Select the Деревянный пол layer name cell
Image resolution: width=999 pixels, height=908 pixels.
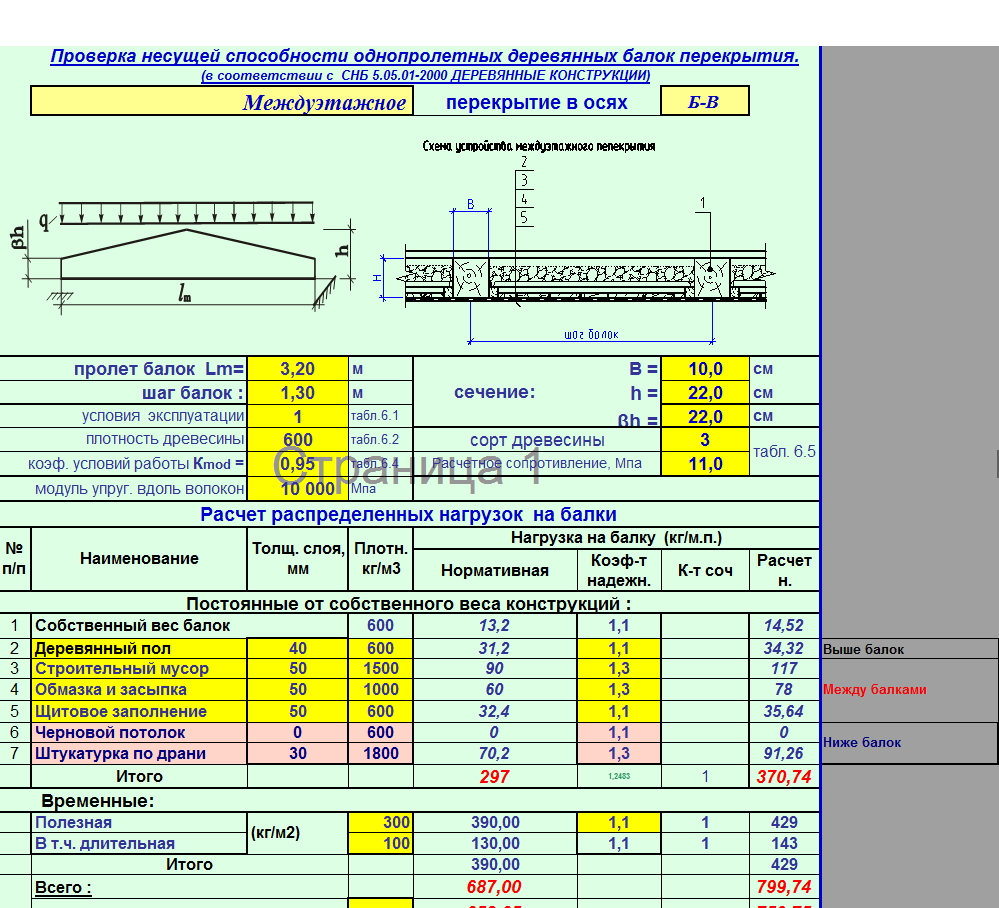click(139, 648)
